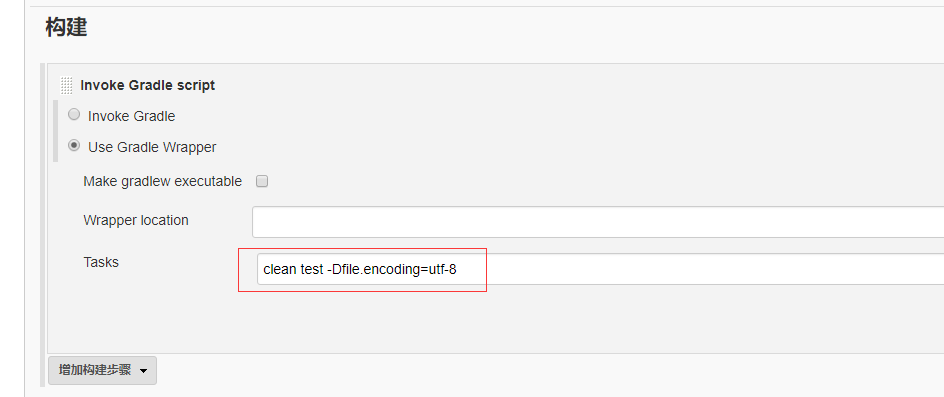Image resolution: width=944 pixels, height=397 pixels.
Task: Click the gray bar beside the radio options
Action: (55, 131)
